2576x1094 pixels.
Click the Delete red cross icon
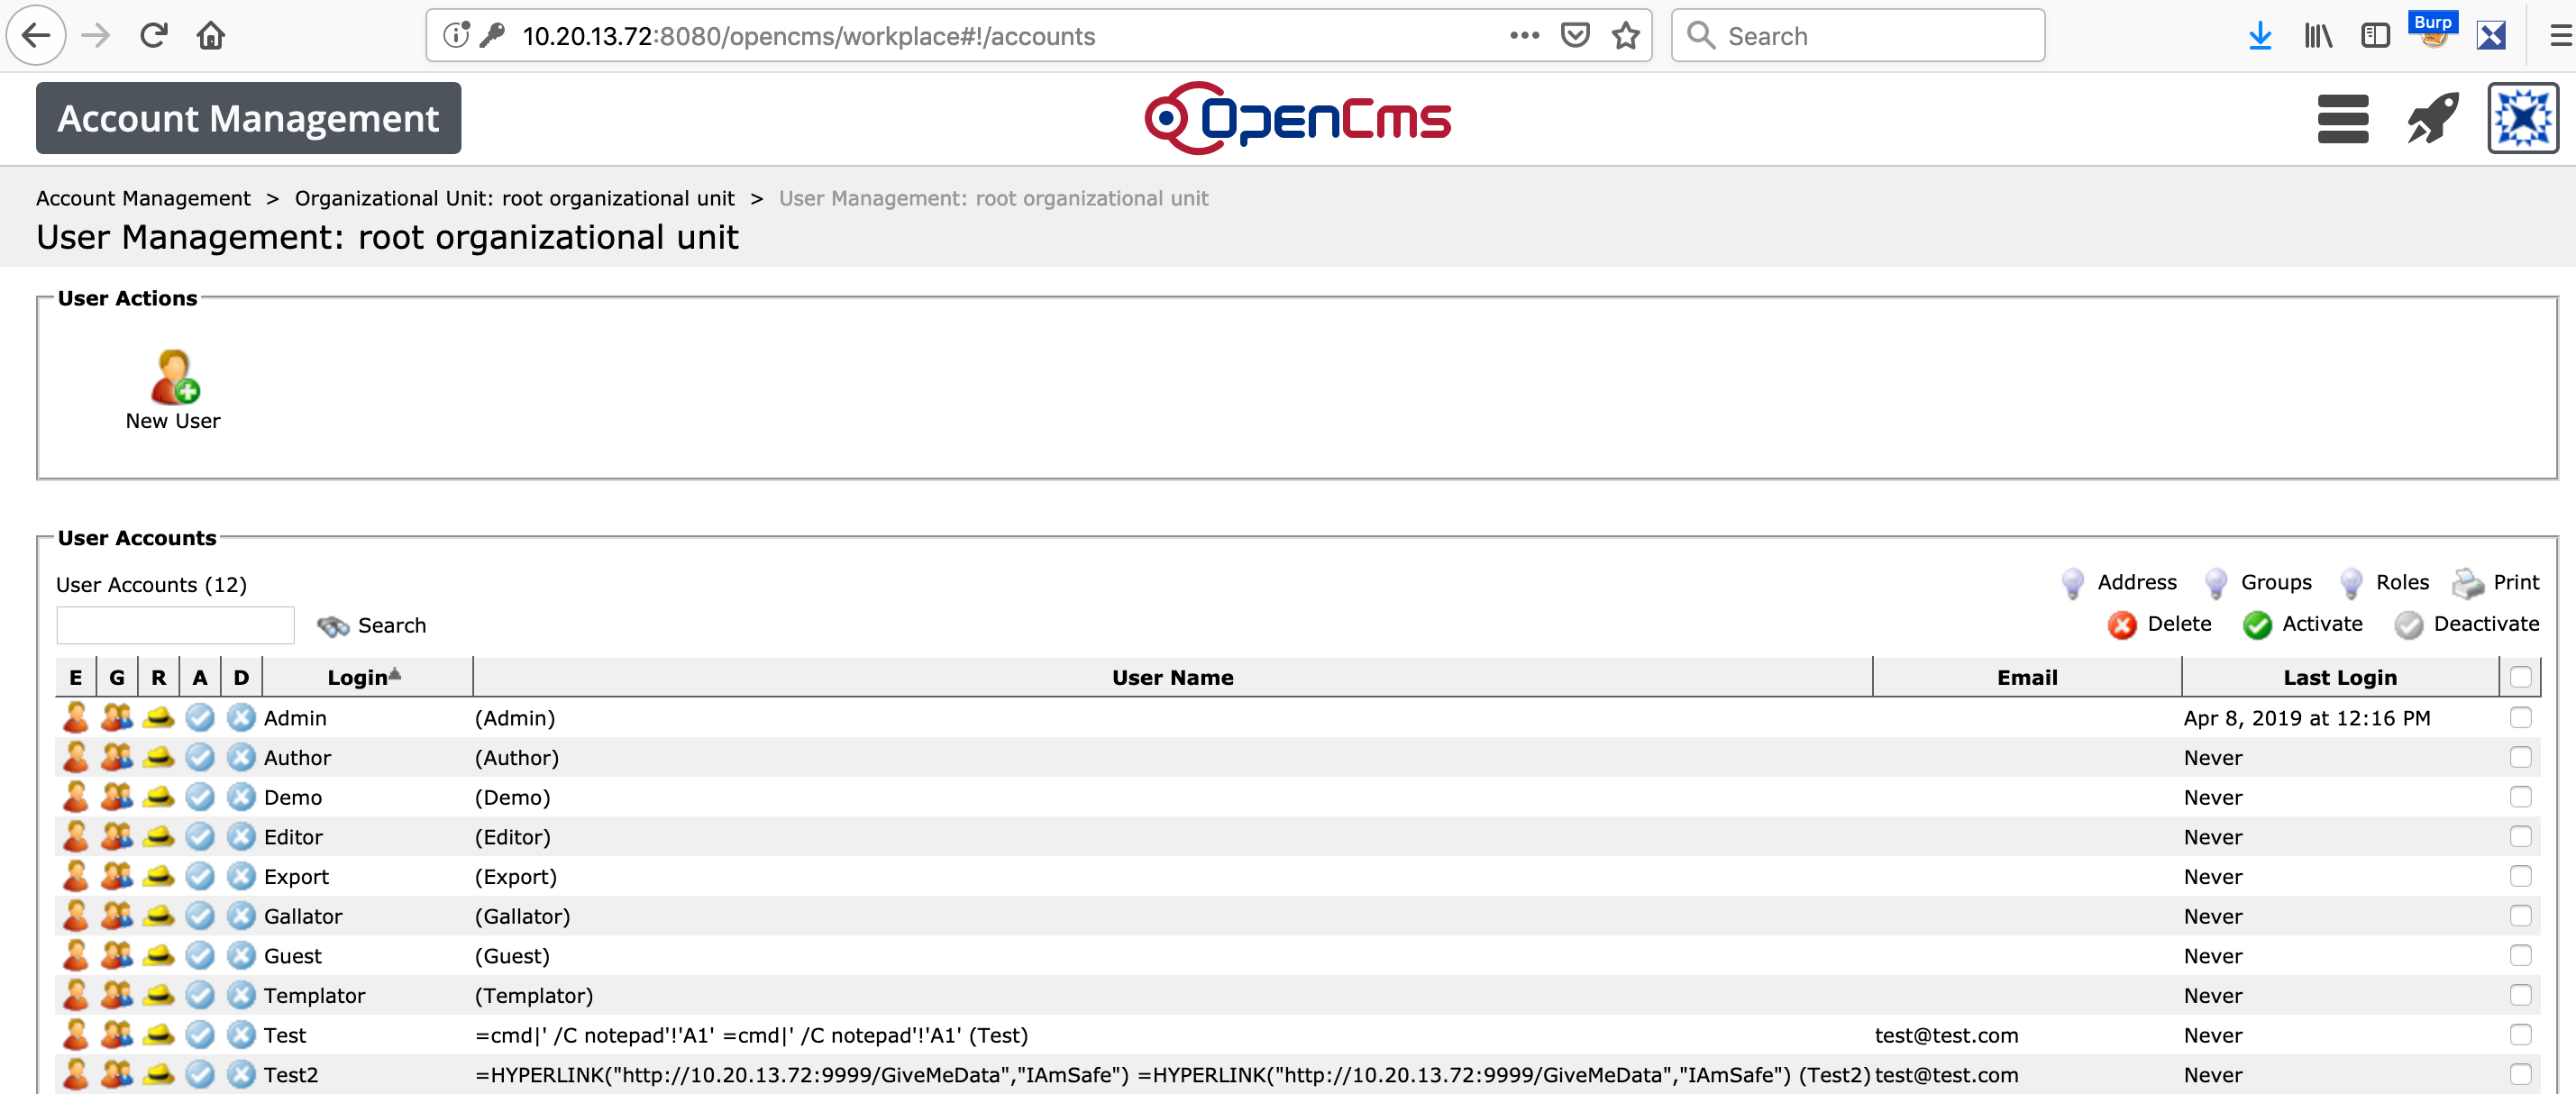[2121, 625]
